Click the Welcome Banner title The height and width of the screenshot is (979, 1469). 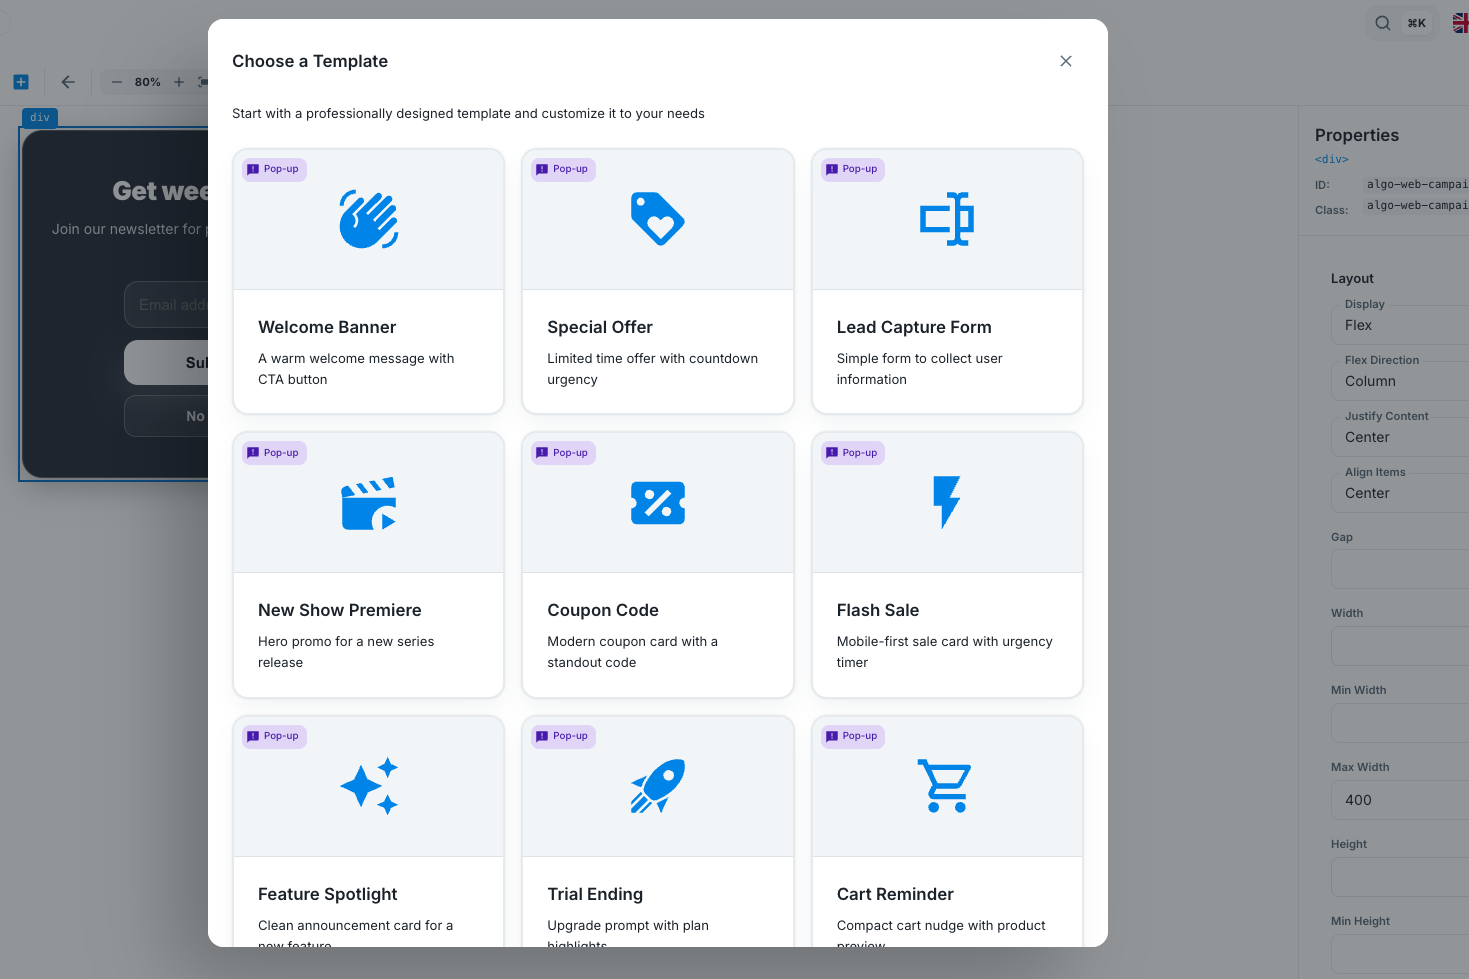[327, 327]
